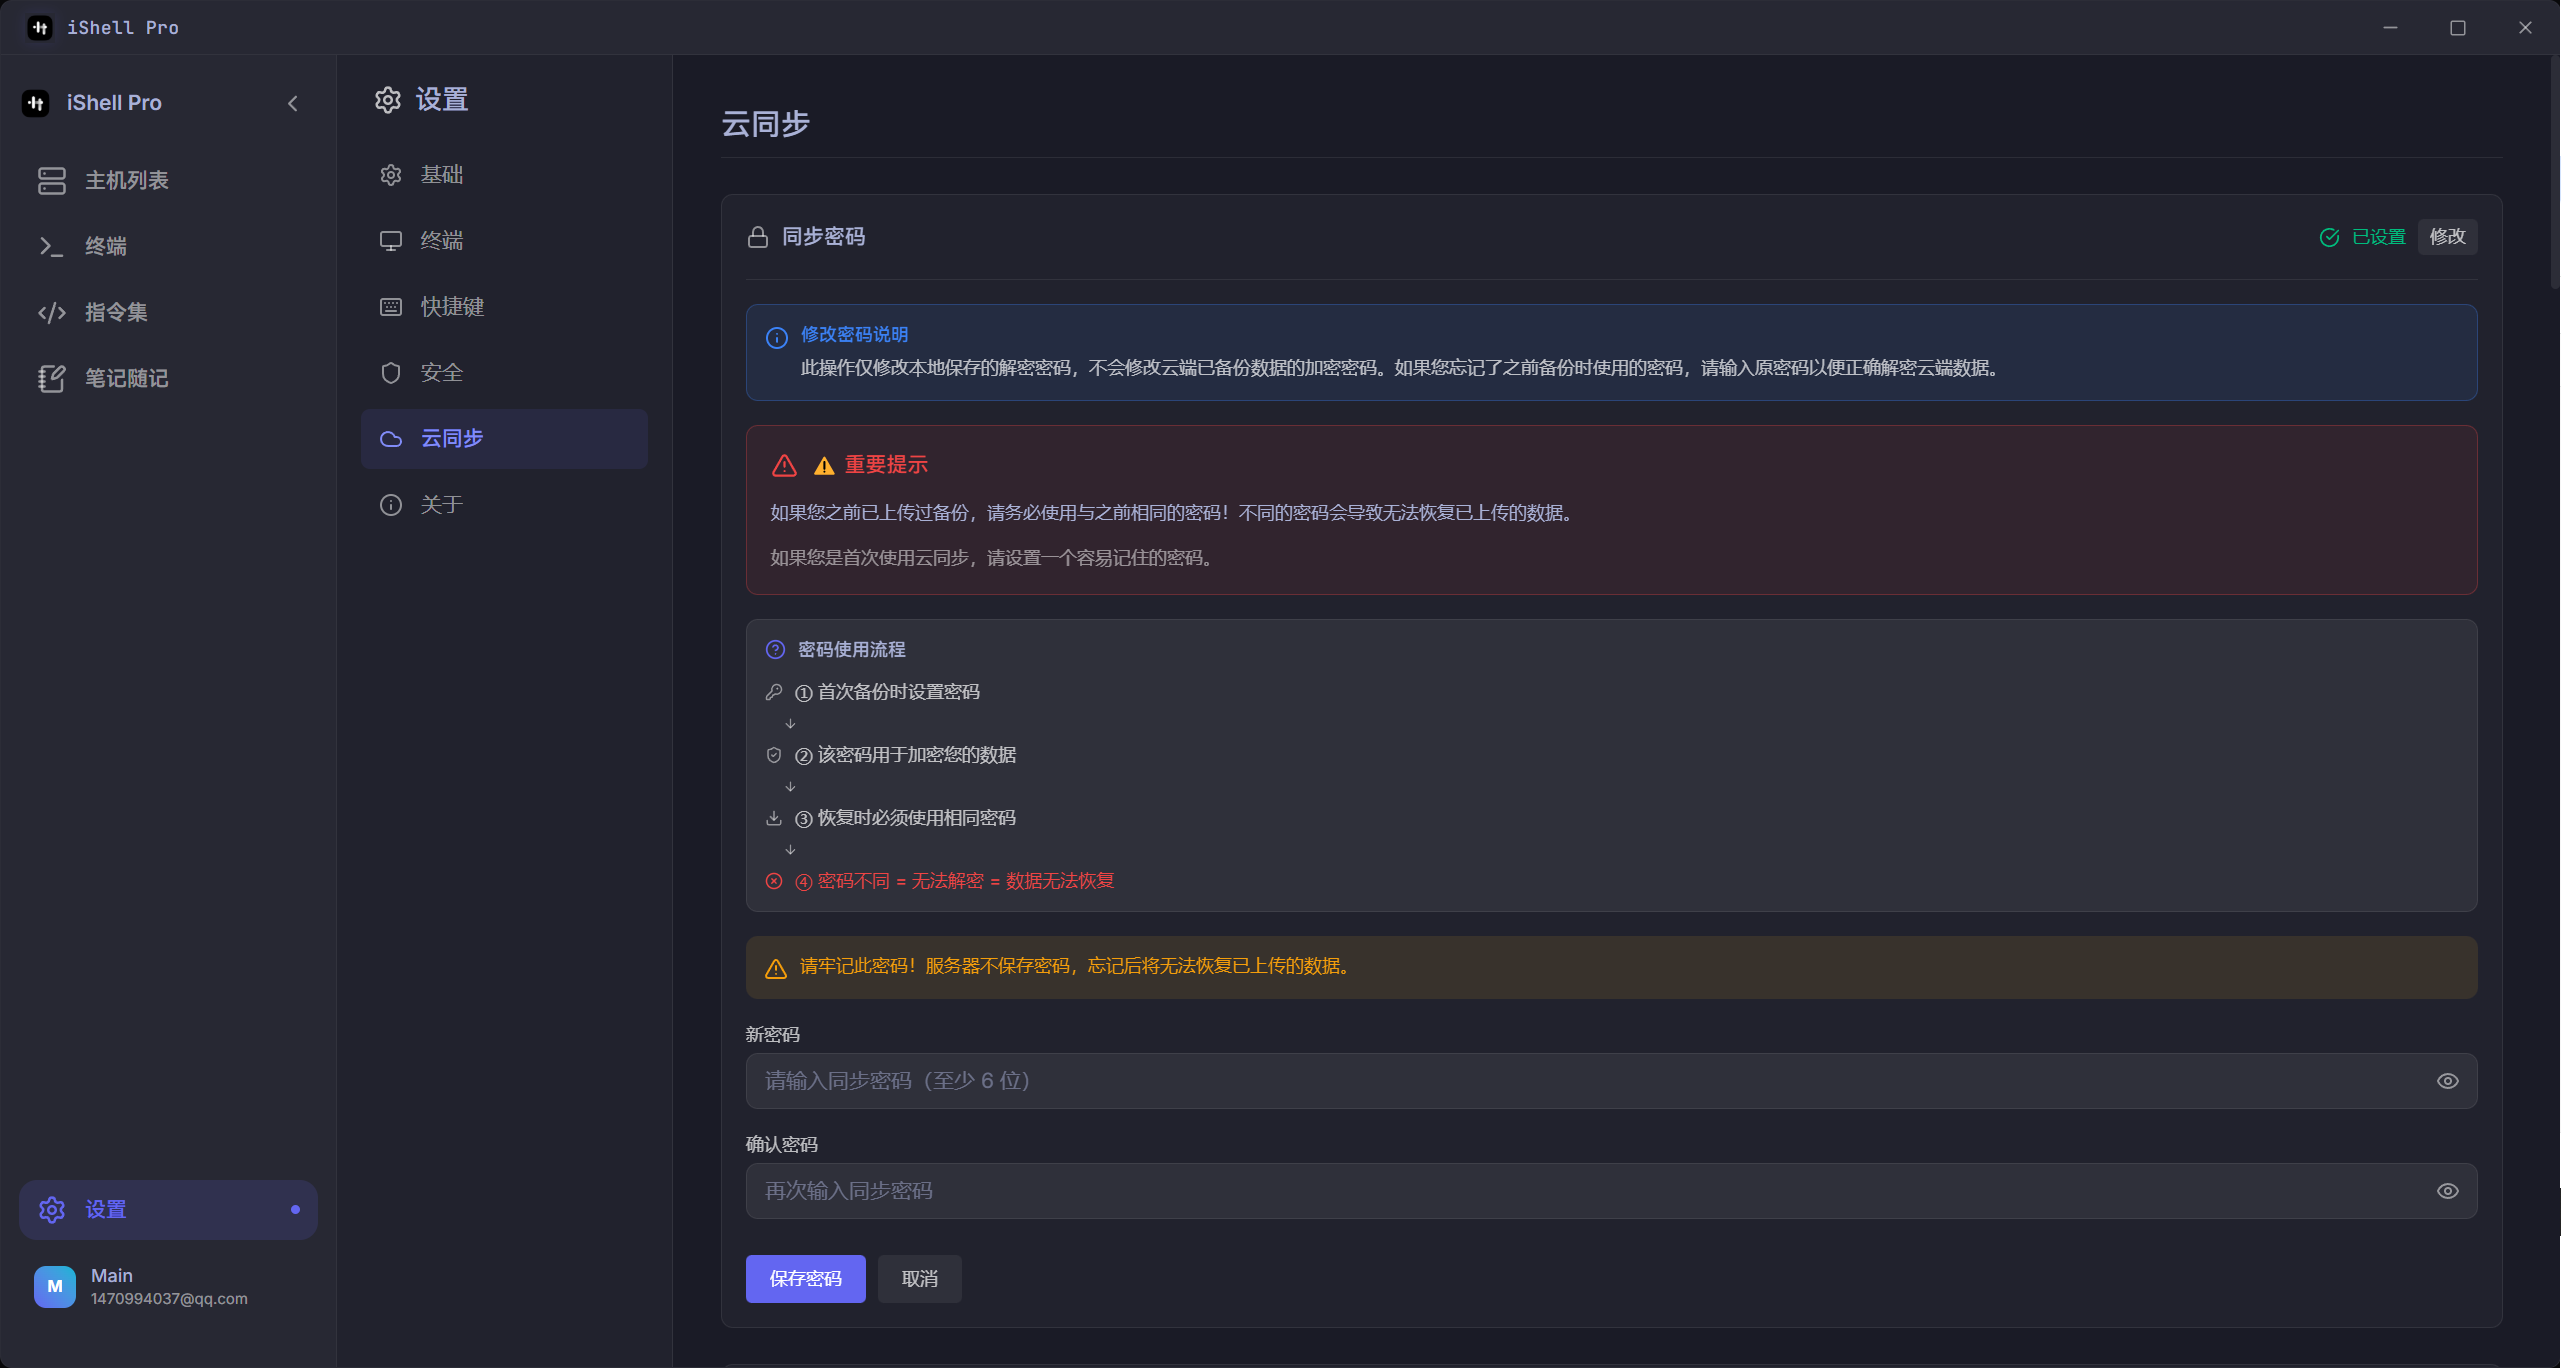Show the 新密码 field contents via eye icon
The width and height of the screenshot is (2561, 1368).
[x=2447, y=1081]
